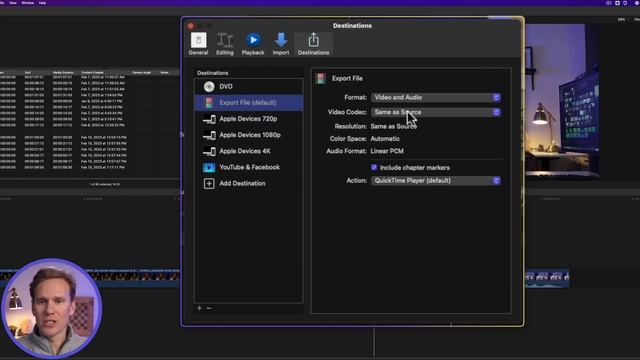The width and height of the screenshot is (640, 360).
Task: Click the Add Destination plus-box icon
Action: (x=209, y=184)
